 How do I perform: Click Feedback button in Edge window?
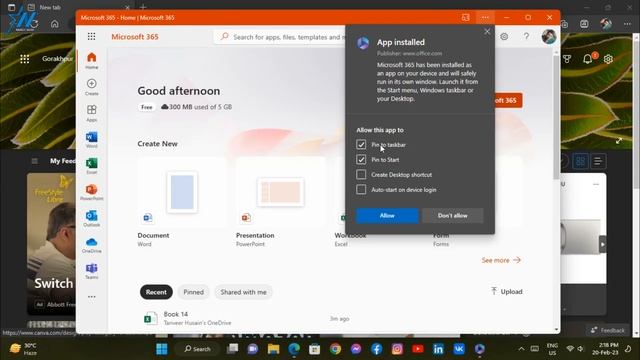click(607, 330)
